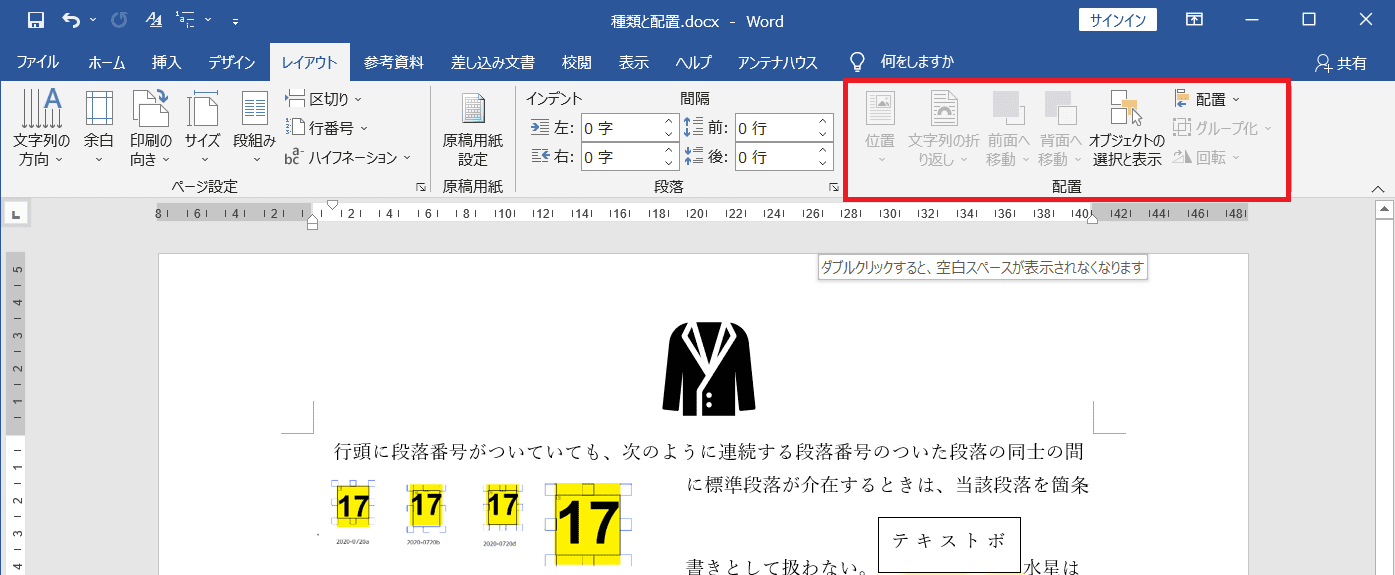This screenshot has width=1395, height=575.
Task: Click the Save icon in title bar
Action: click(x=35, y=20)
